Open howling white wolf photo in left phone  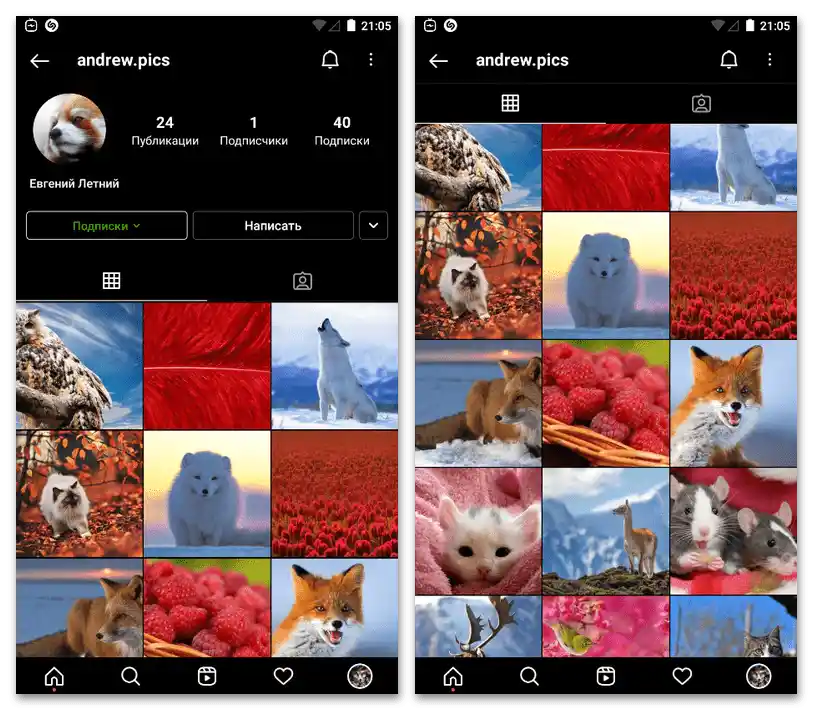(x=335, y=366)
